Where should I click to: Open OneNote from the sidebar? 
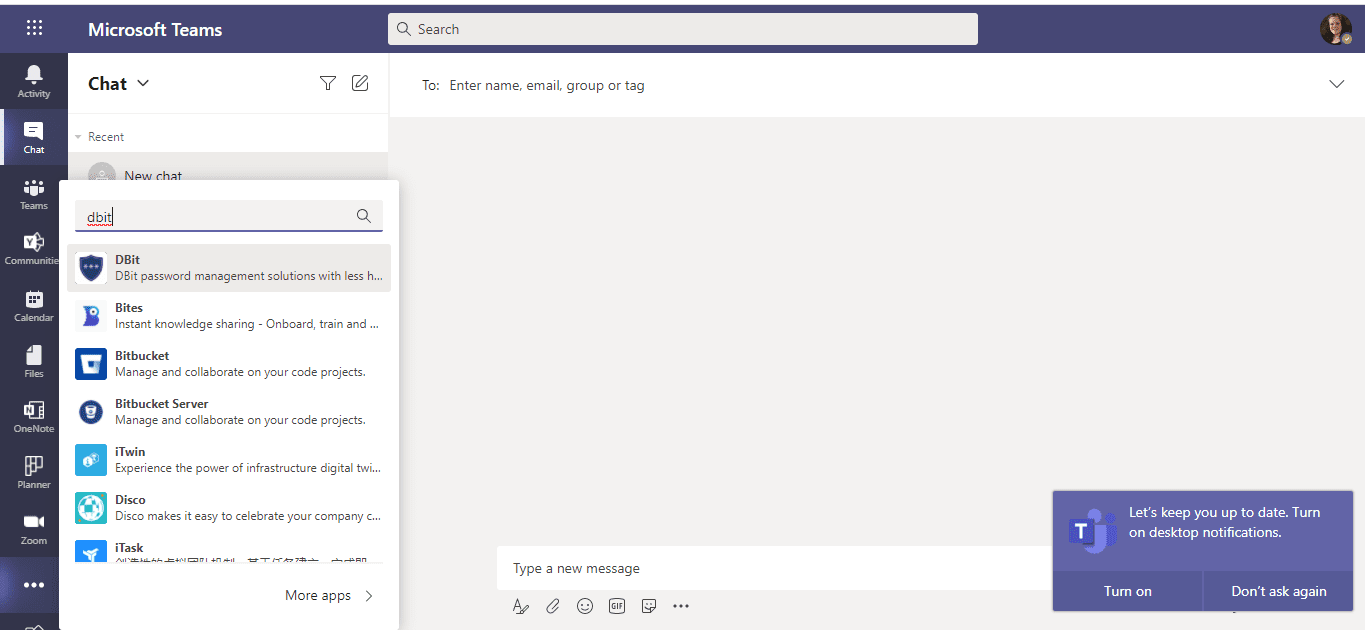33,415
